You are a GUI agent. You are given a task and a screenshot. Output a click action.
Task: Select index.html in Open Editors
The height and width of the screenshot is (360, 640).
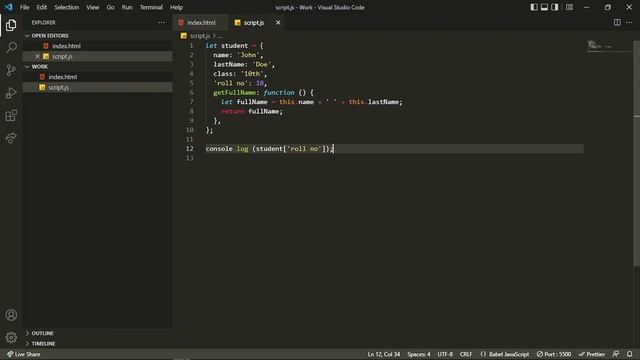(x=98, y=46)
